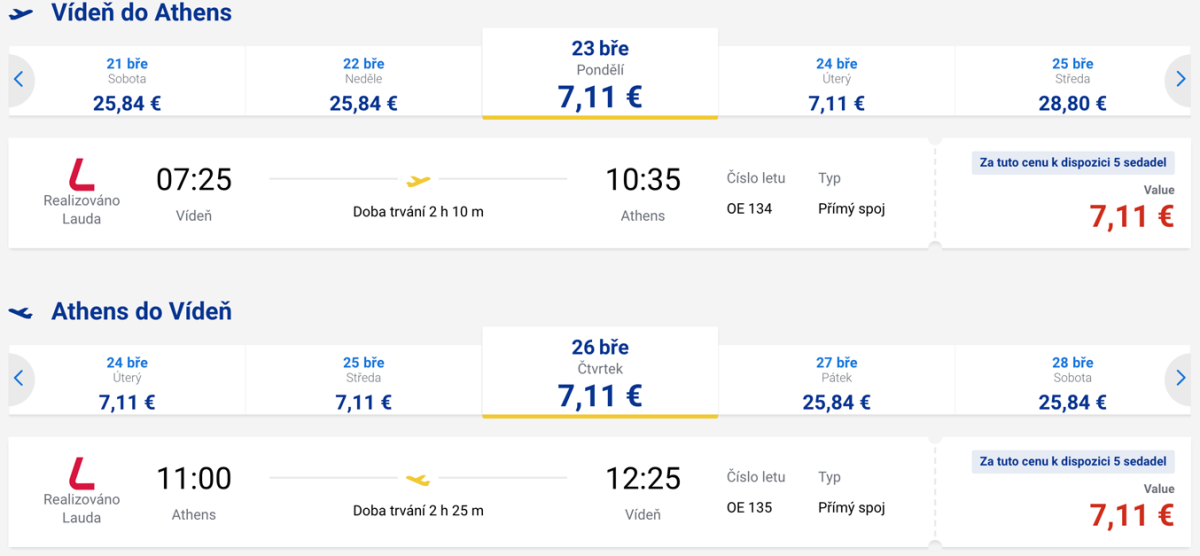Click the outbound airplane icon beside Vídeň do Athens
This screenshot has width=1200, height=556.
point(21,14)
